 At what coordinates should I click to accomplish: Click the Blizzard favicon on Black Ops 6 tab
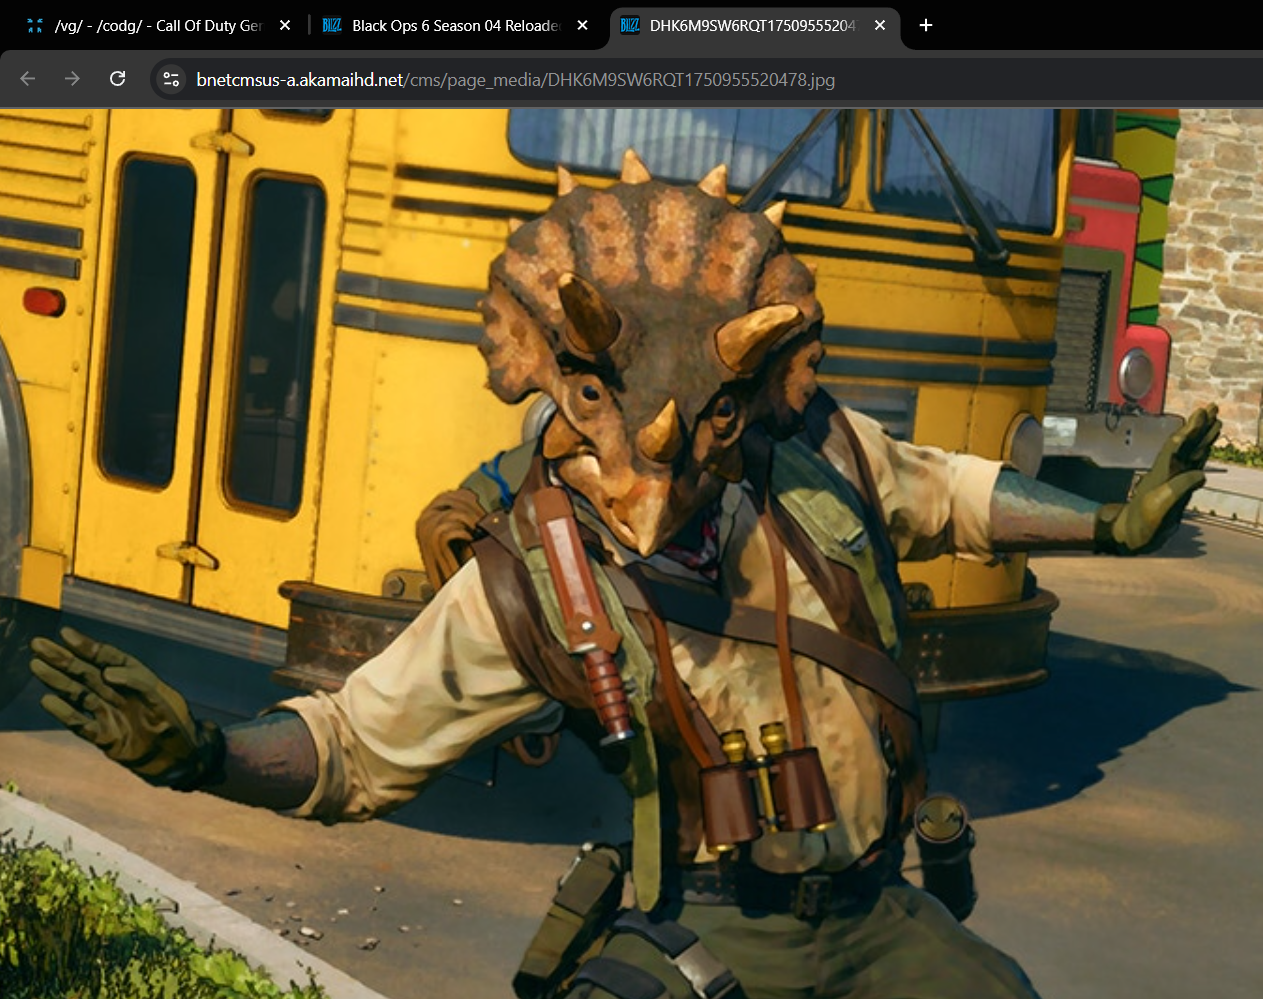(332, 25)
